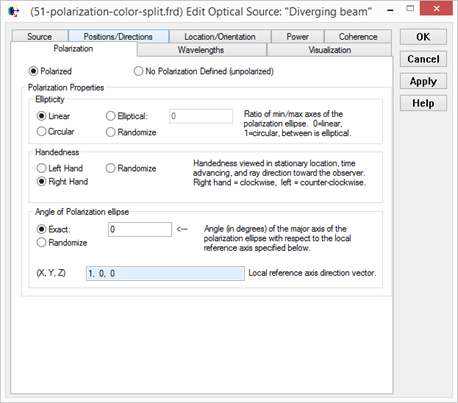Choose Randomize under Ellipticity

point(131,132)
